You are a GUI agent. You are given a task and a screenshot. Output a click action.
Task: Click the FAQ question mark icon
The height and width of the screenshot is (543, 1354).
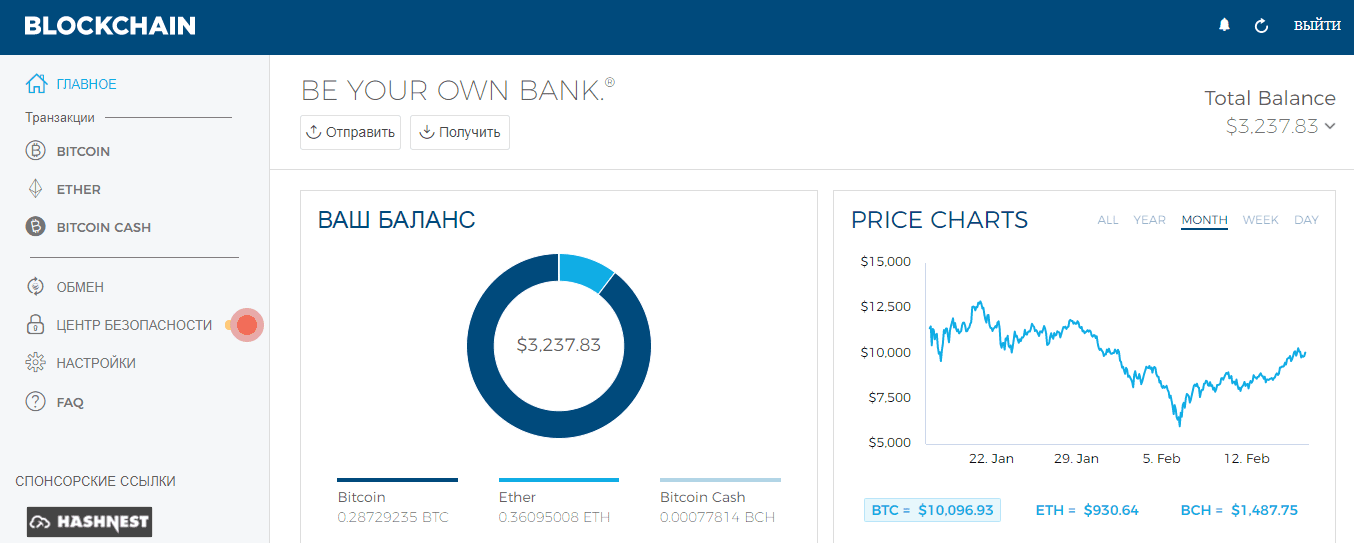click(36, 402)
